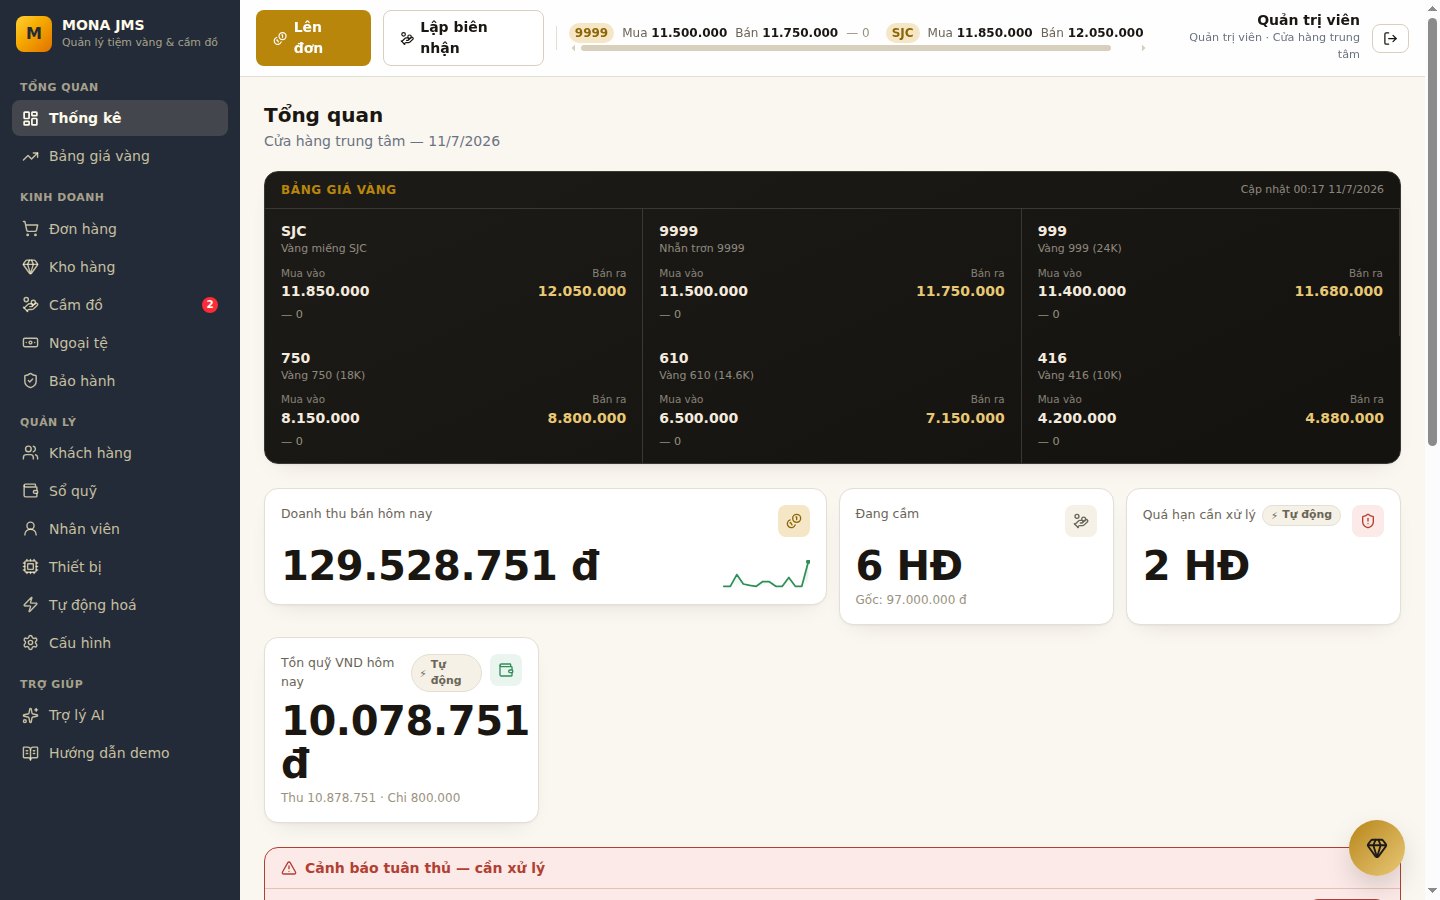Click the MONA JMS logo icon
1440x900 pixels.
[34, 33]
